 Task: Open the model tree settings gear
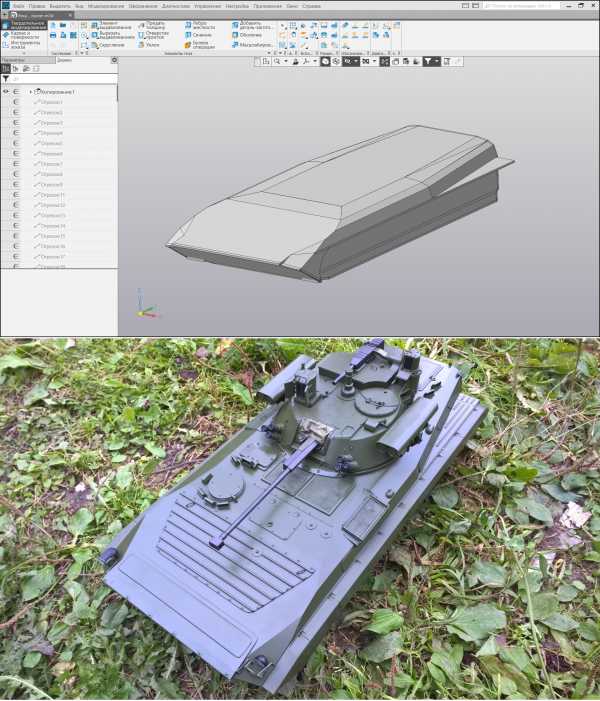(114, 60)
